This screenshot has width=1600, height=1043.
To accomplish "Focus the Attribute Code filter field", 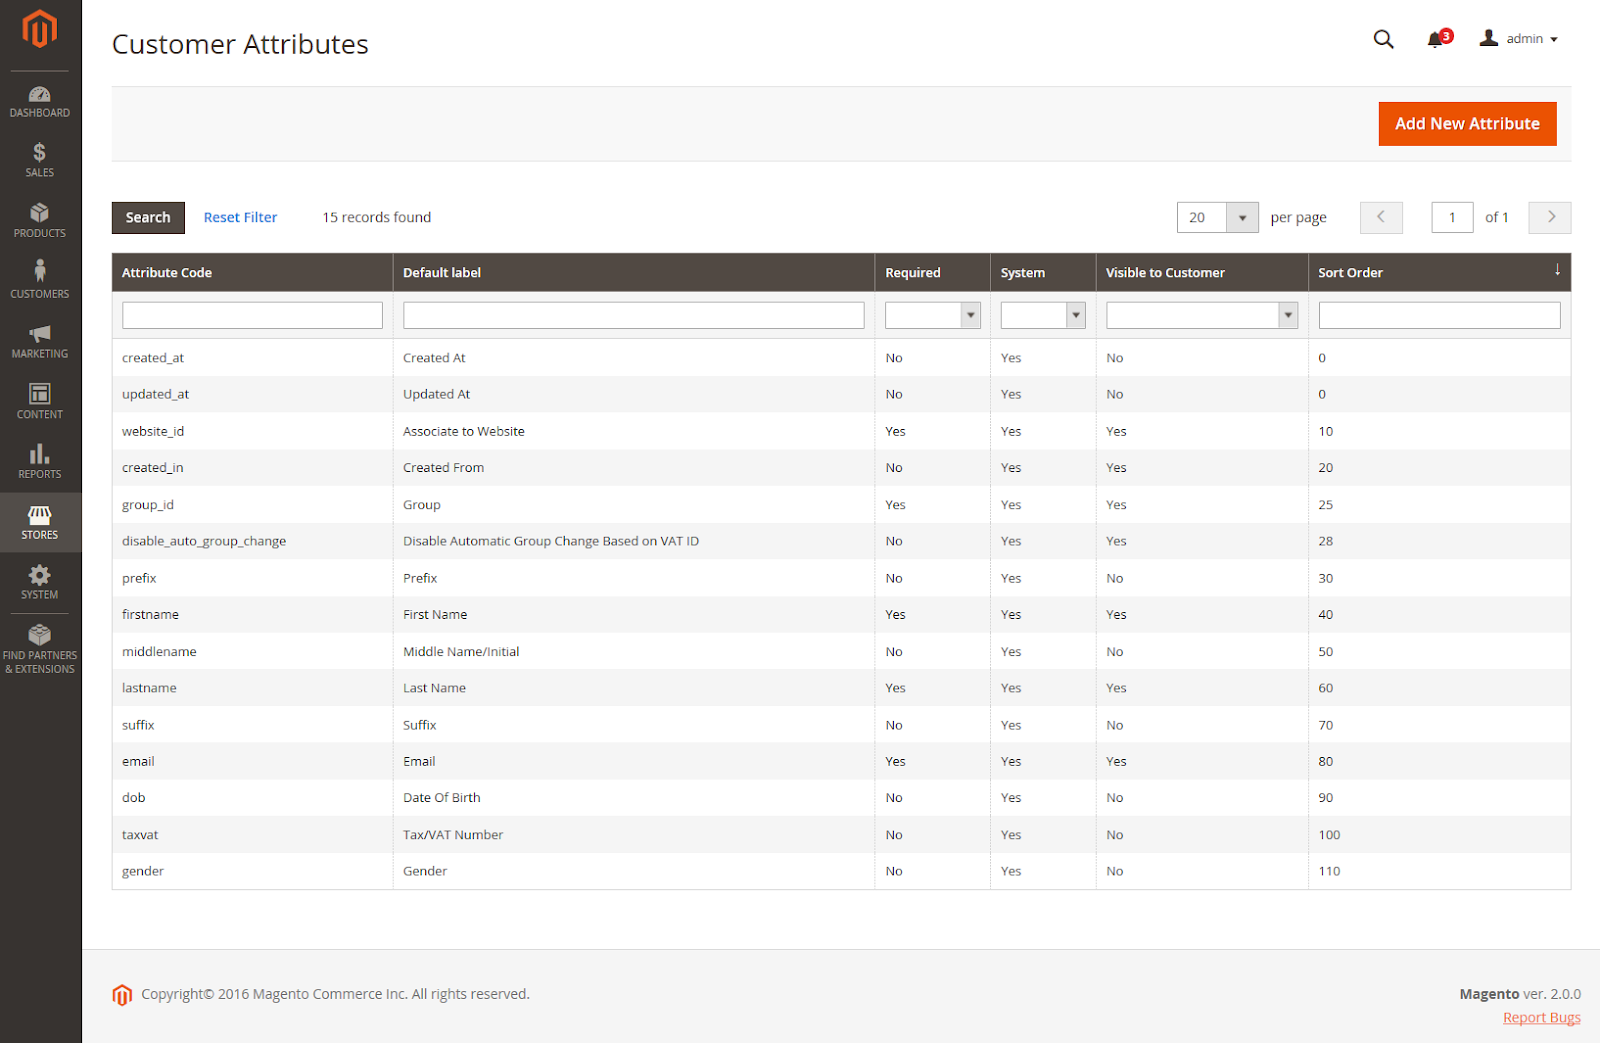I will click(x=252, y=315).
